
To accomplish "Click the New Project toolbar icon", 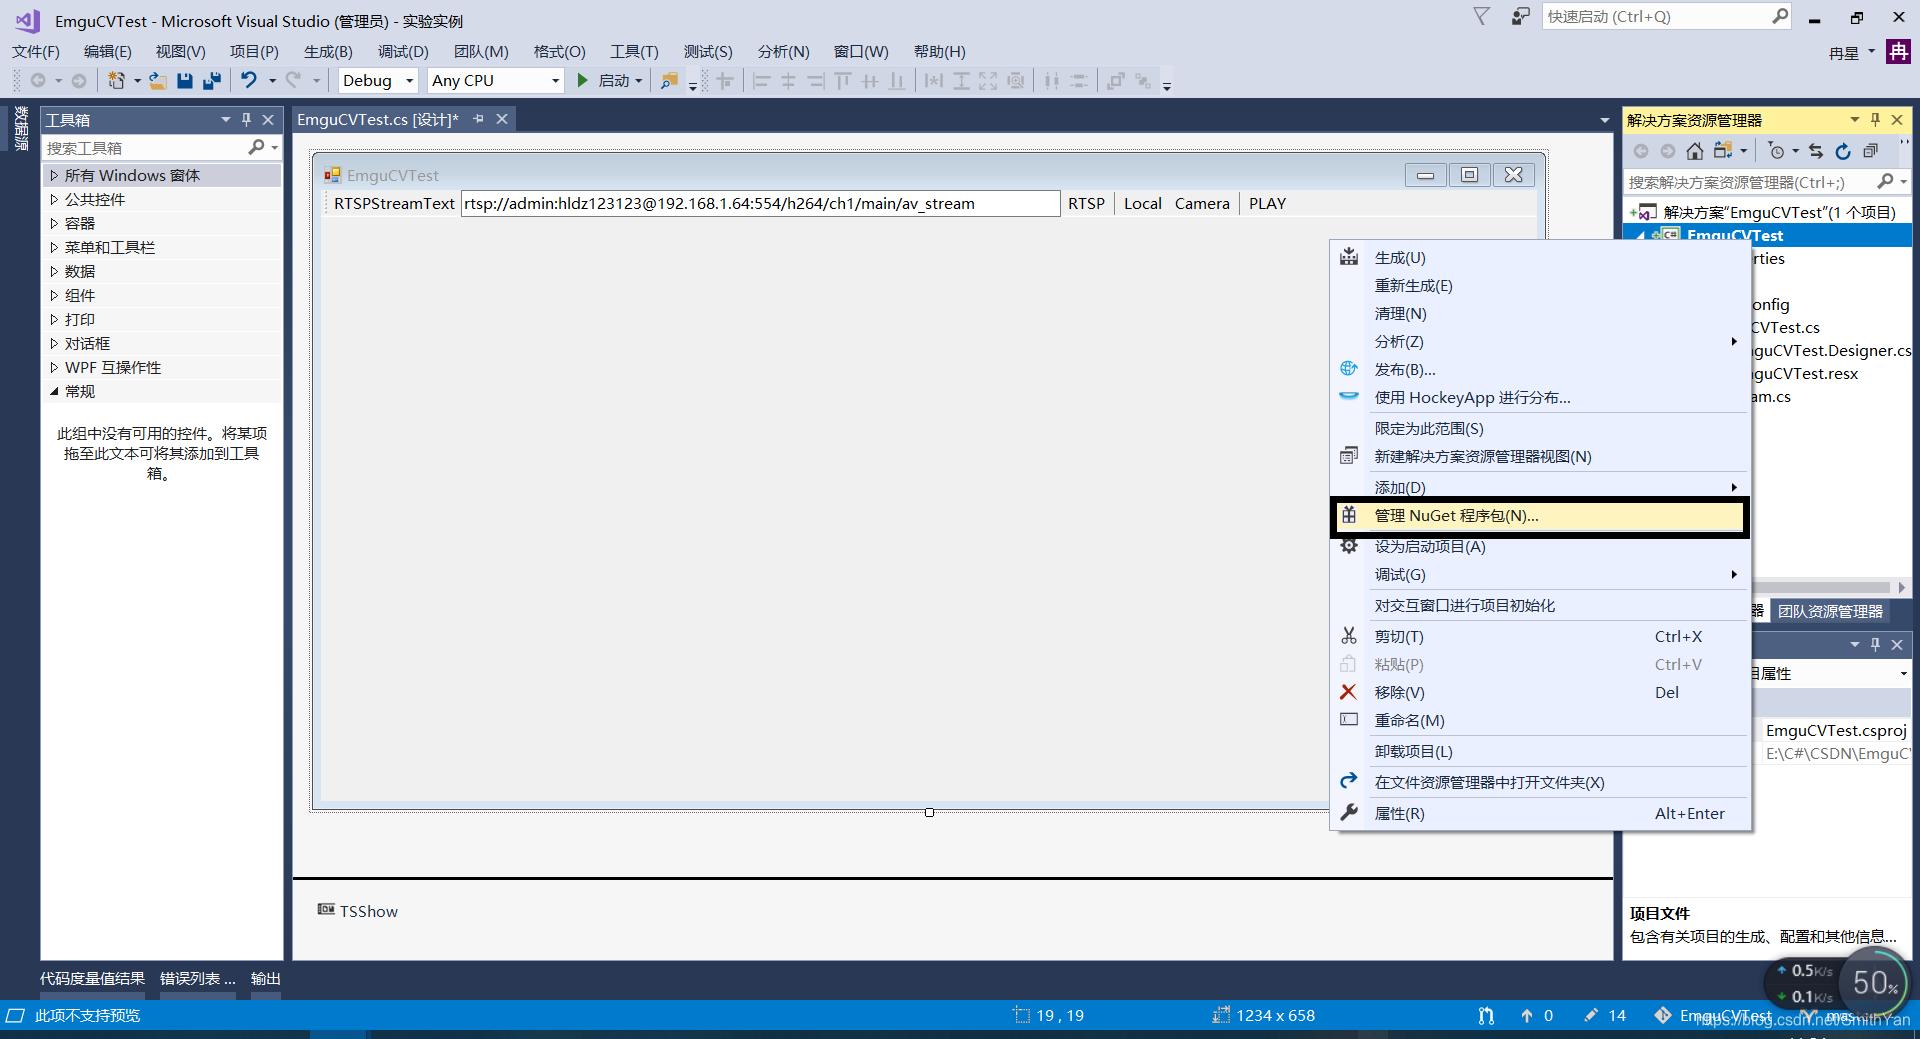I will coord(116,80).
